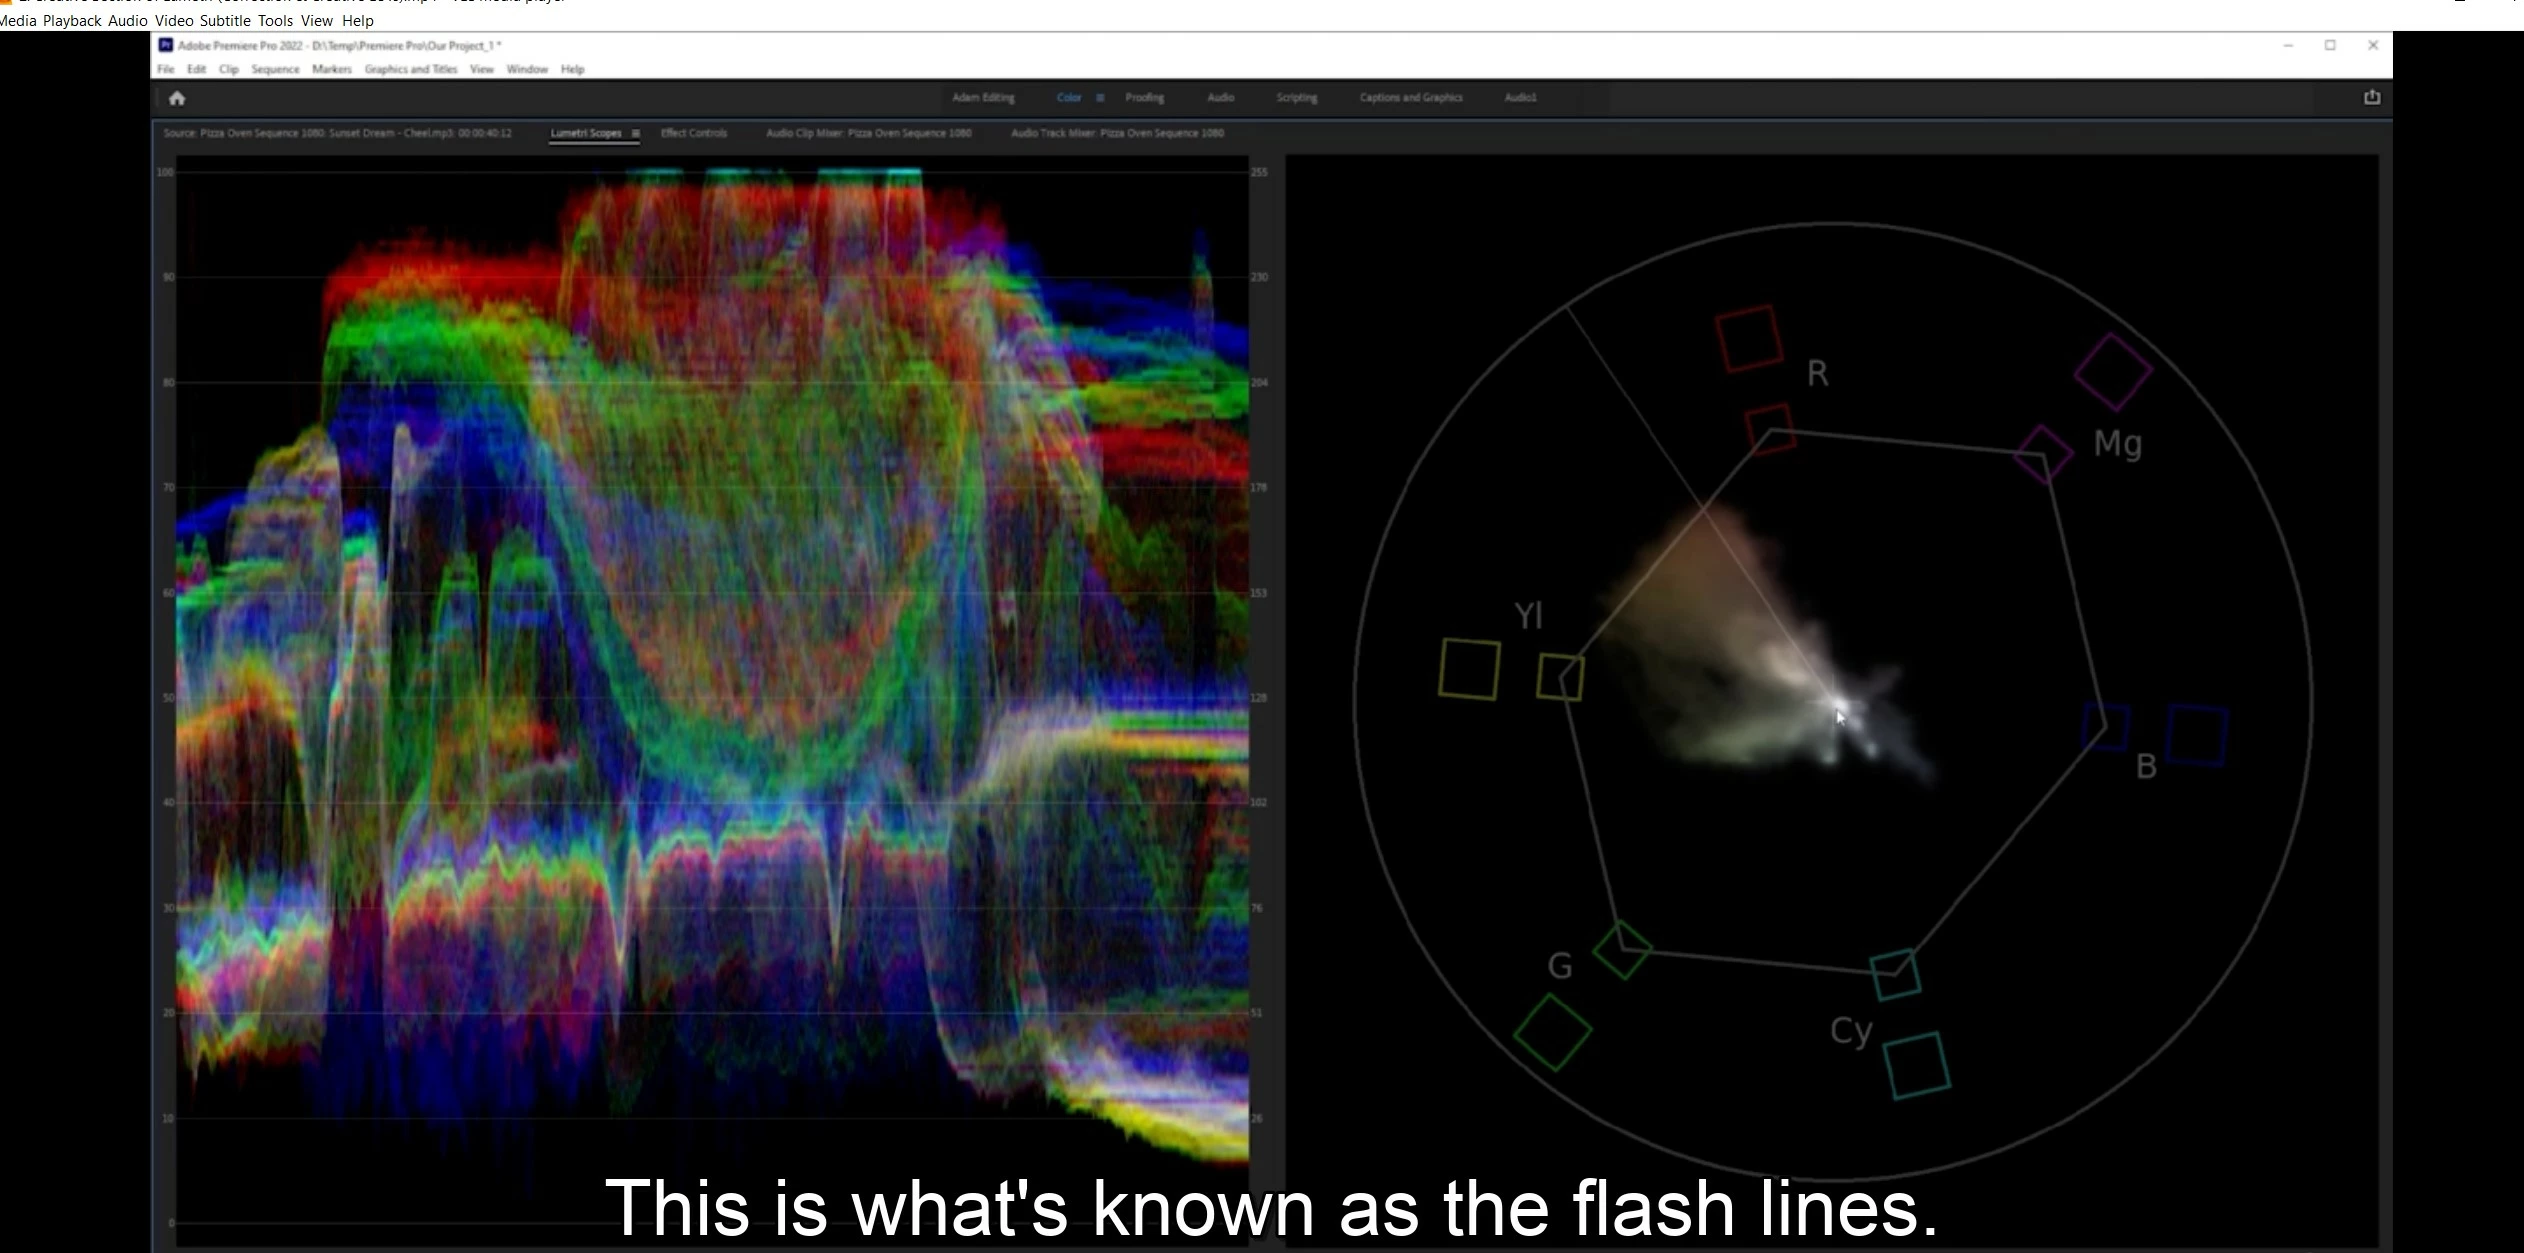The height and width of the screenshot is (1253, 2524).
Task: Open the Premiere Pro Clip menu
Action: coord(229,69)
